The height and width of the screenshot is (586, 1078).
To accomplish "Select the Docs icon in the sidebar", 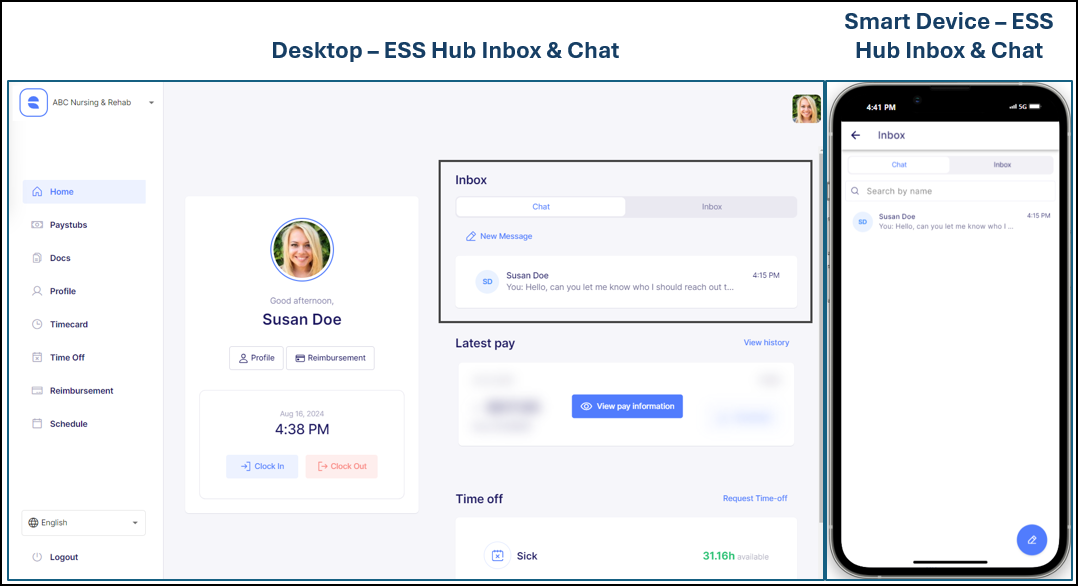I will click(36, 257).
